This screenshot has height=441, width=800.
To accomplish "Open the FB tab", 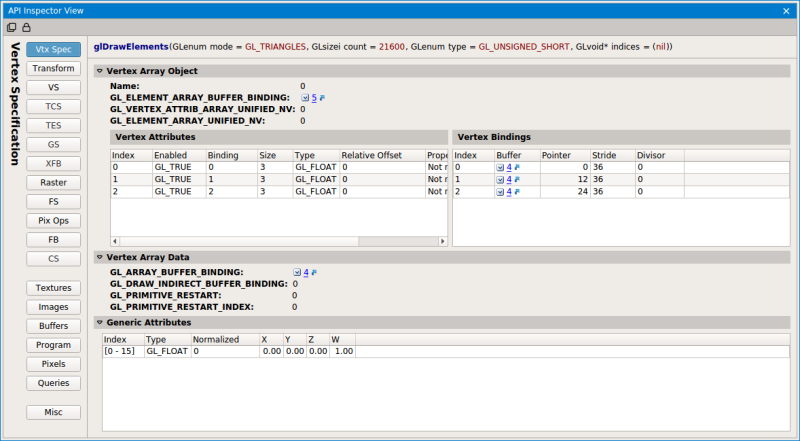I will [54, 240].
